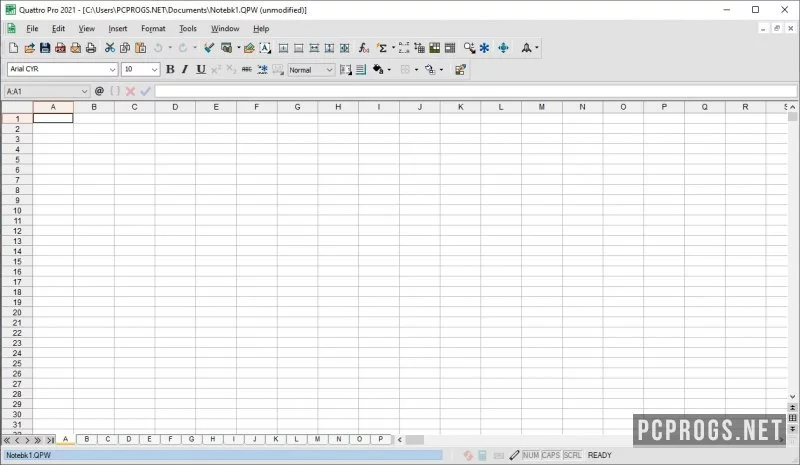Click the checkmark accept entry icon

145,91
